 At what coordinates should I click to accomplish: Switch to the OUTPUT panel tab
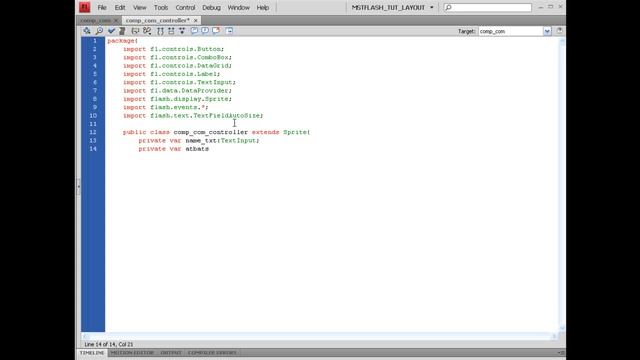point(171,353)
